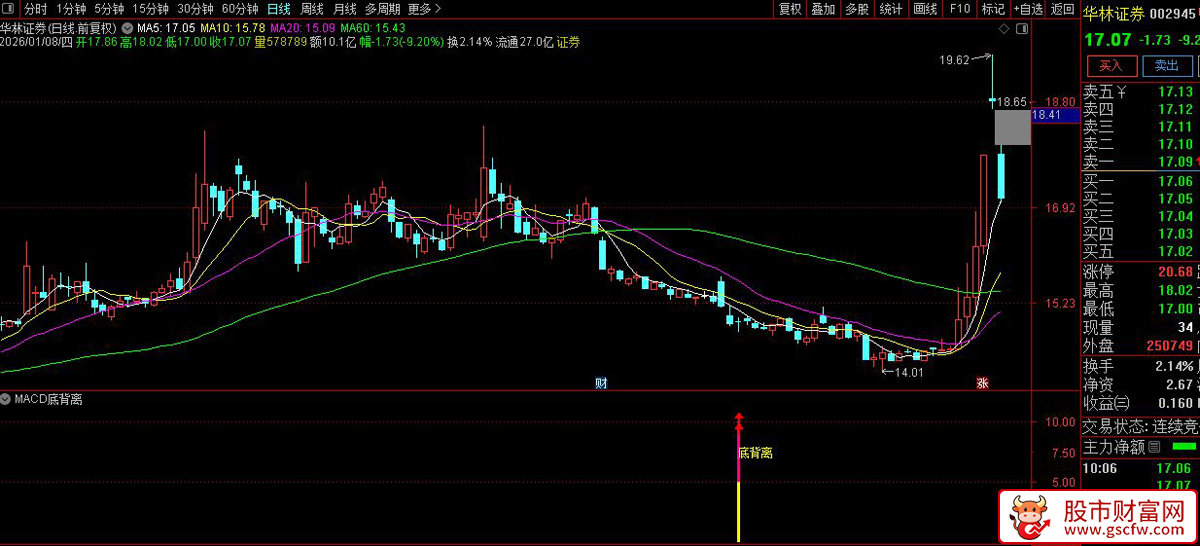Image resolution: width=1200 pixels, height=546 pixels.
Task: Click the 最高 value 18.02
Action: coord(1176,291)
